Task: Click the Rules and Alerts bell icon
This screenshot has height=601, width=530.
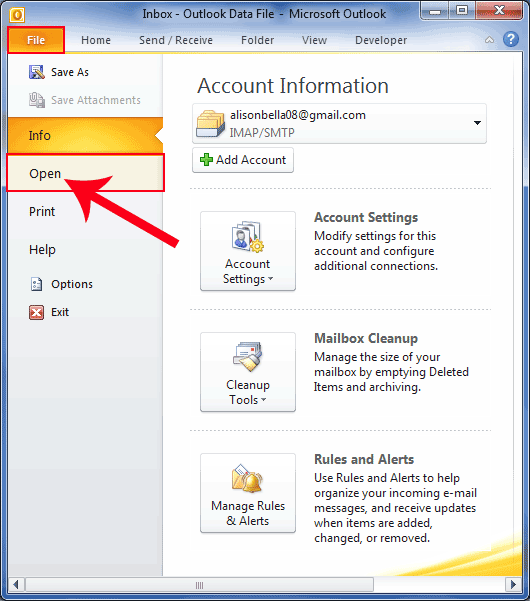Action: [248, 478]
